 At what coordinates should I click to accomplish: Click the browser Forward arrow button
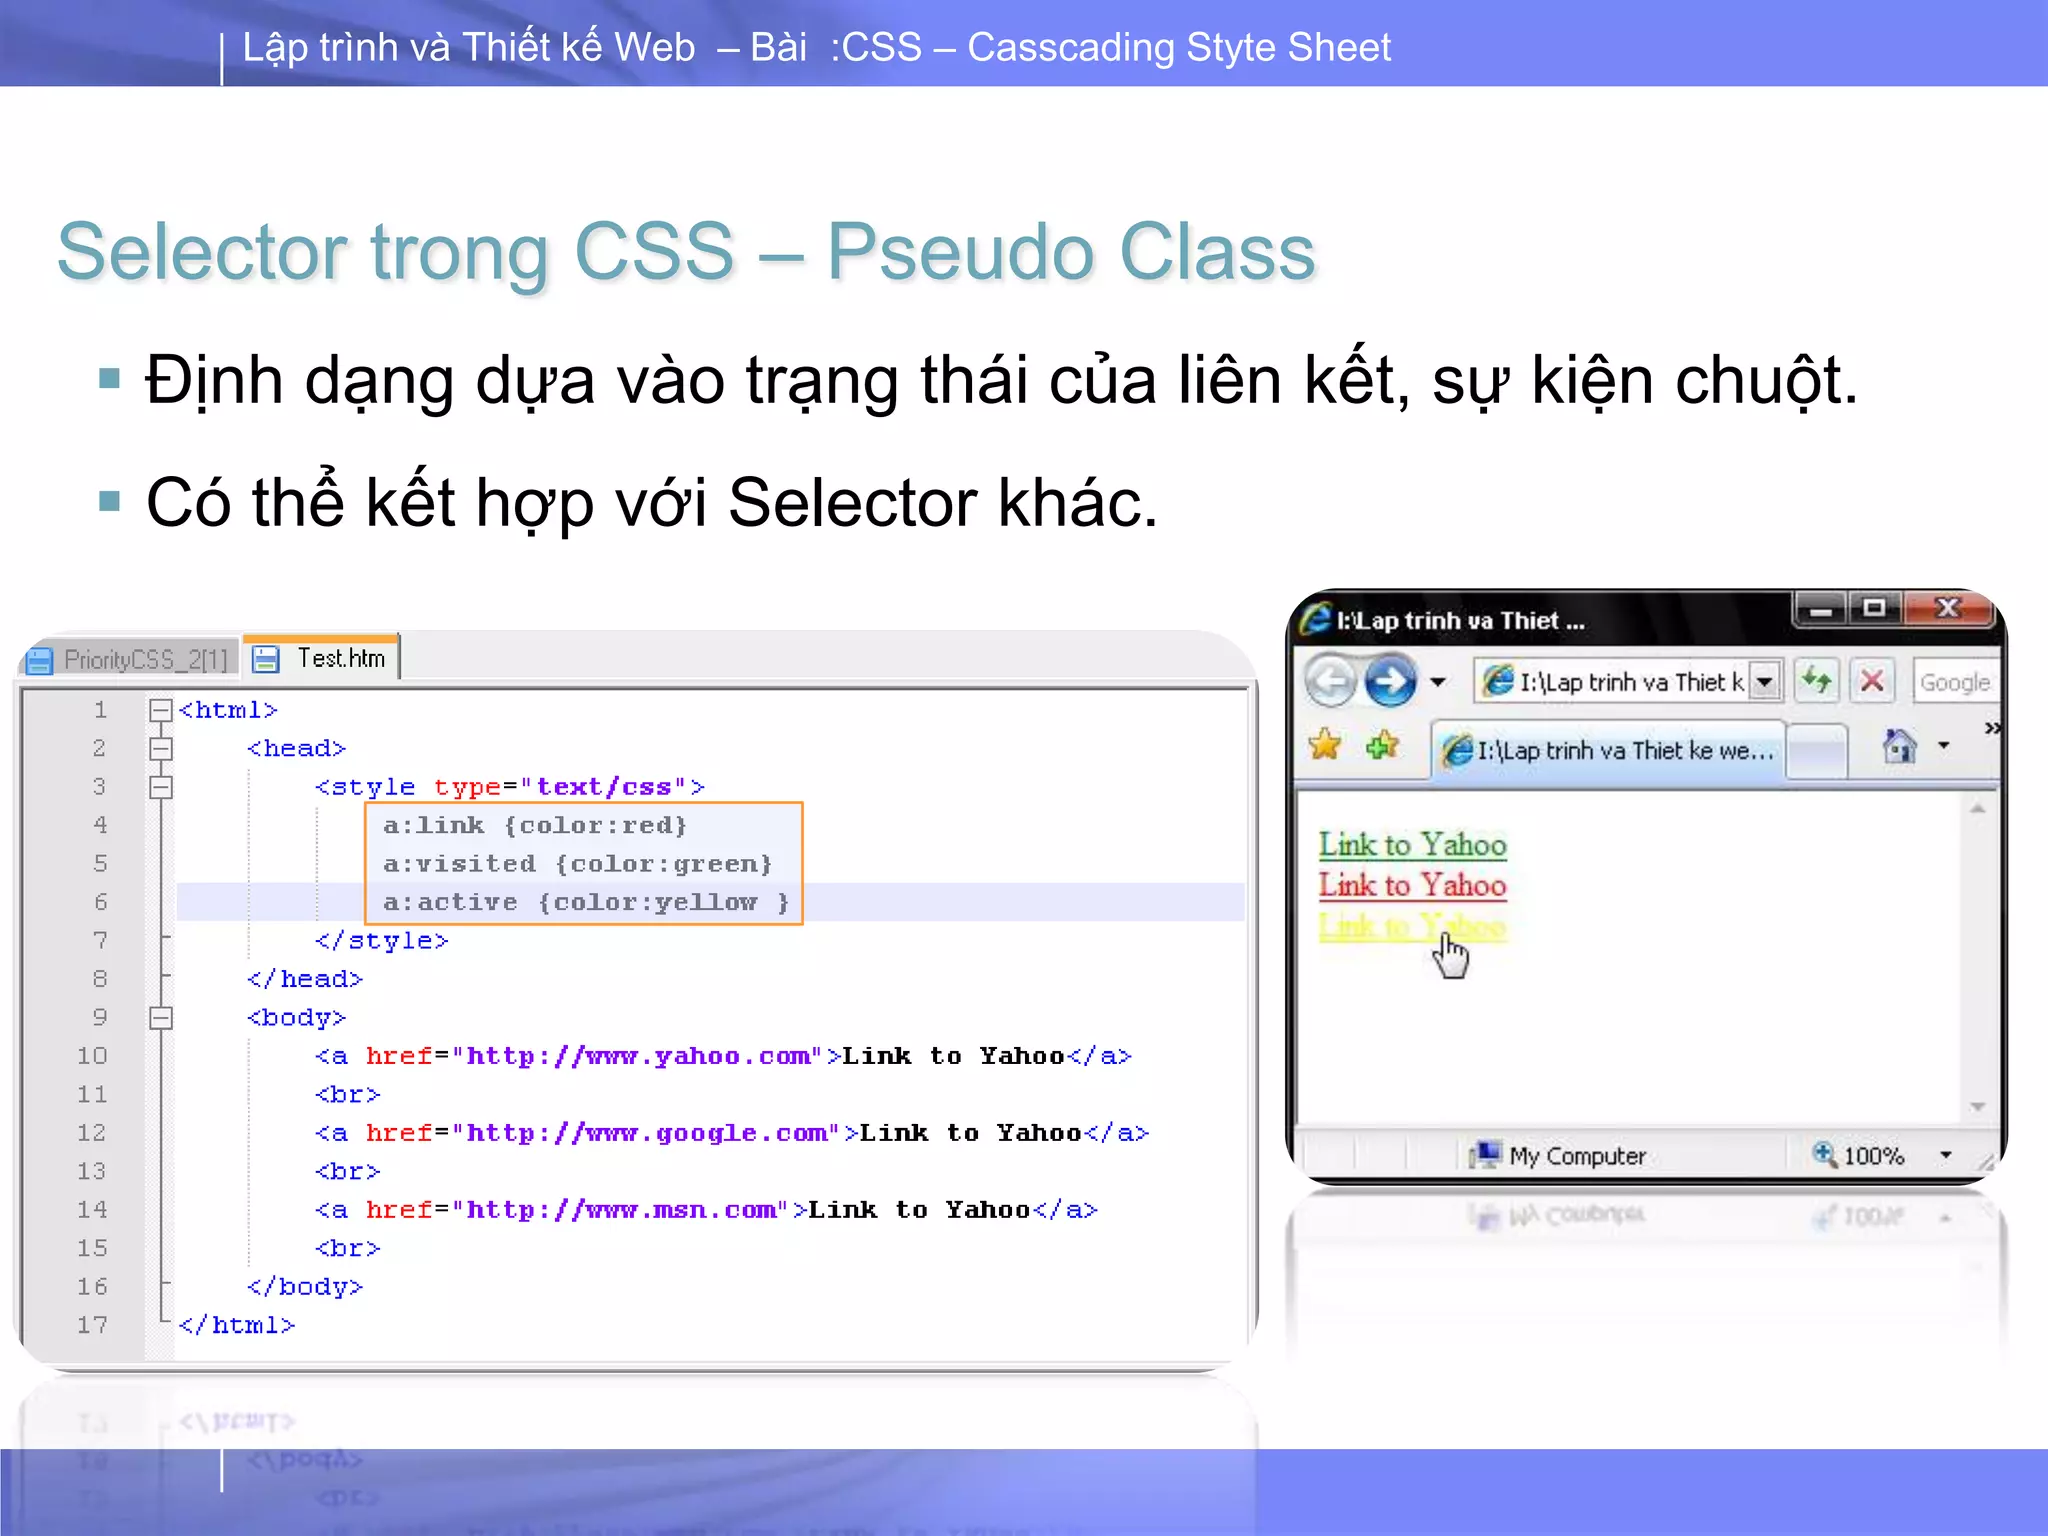(x=1391, y=681)
